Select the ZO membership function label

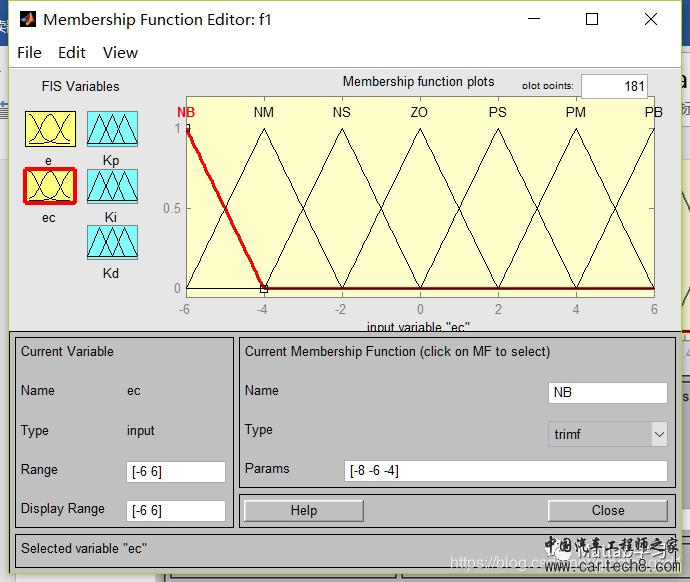(419, 112)
